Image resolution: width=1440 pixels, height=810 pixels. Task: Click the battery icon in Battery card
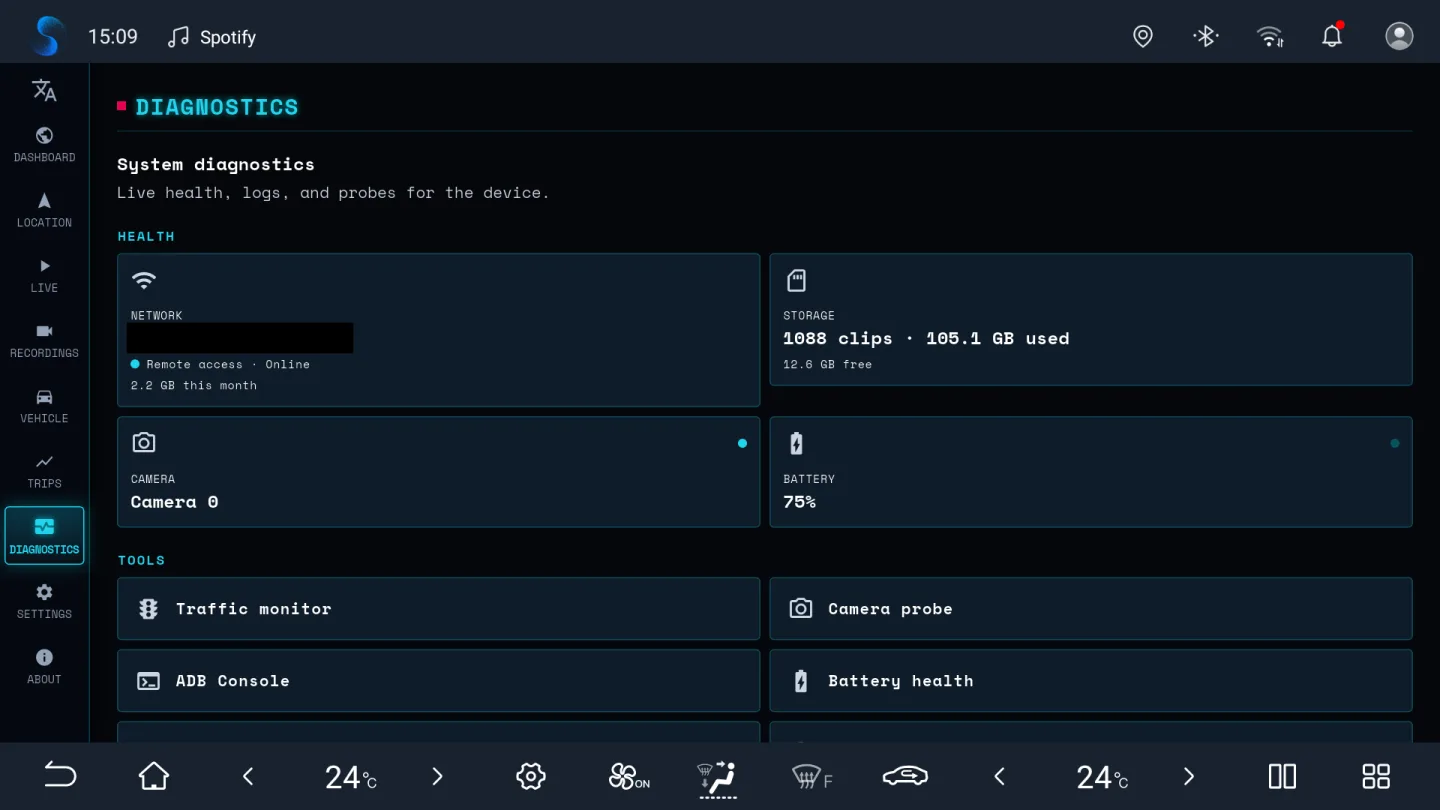pos(796,443)
